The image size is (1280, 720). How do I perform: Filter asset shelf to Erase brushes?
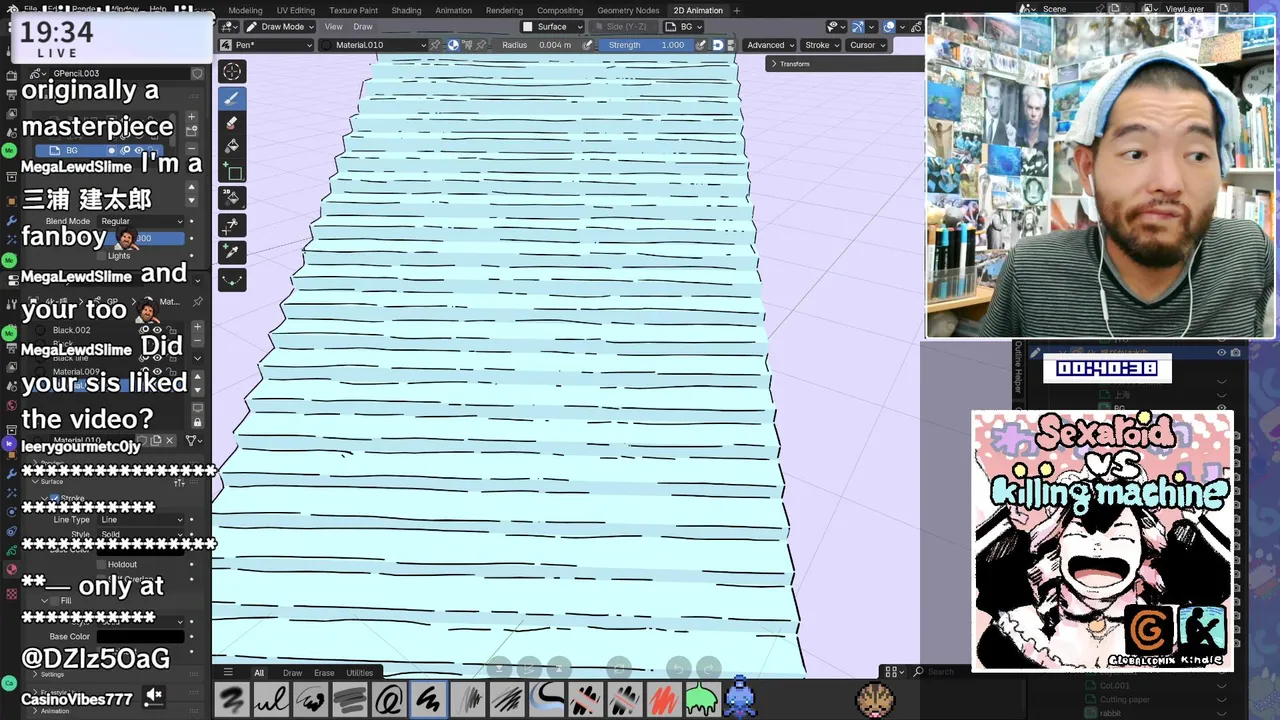pyautogui.click(x=324, y=673)
